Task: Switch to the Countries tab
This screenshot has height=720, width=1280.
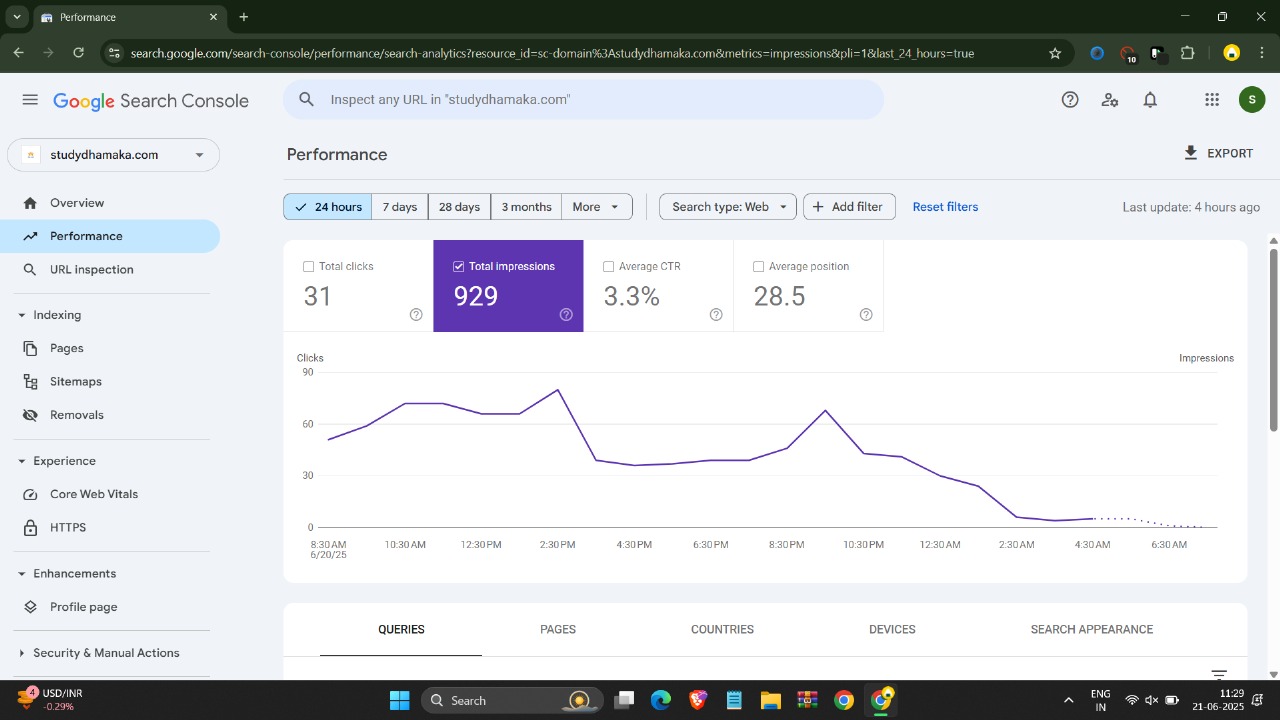Action: pos(722,630)
